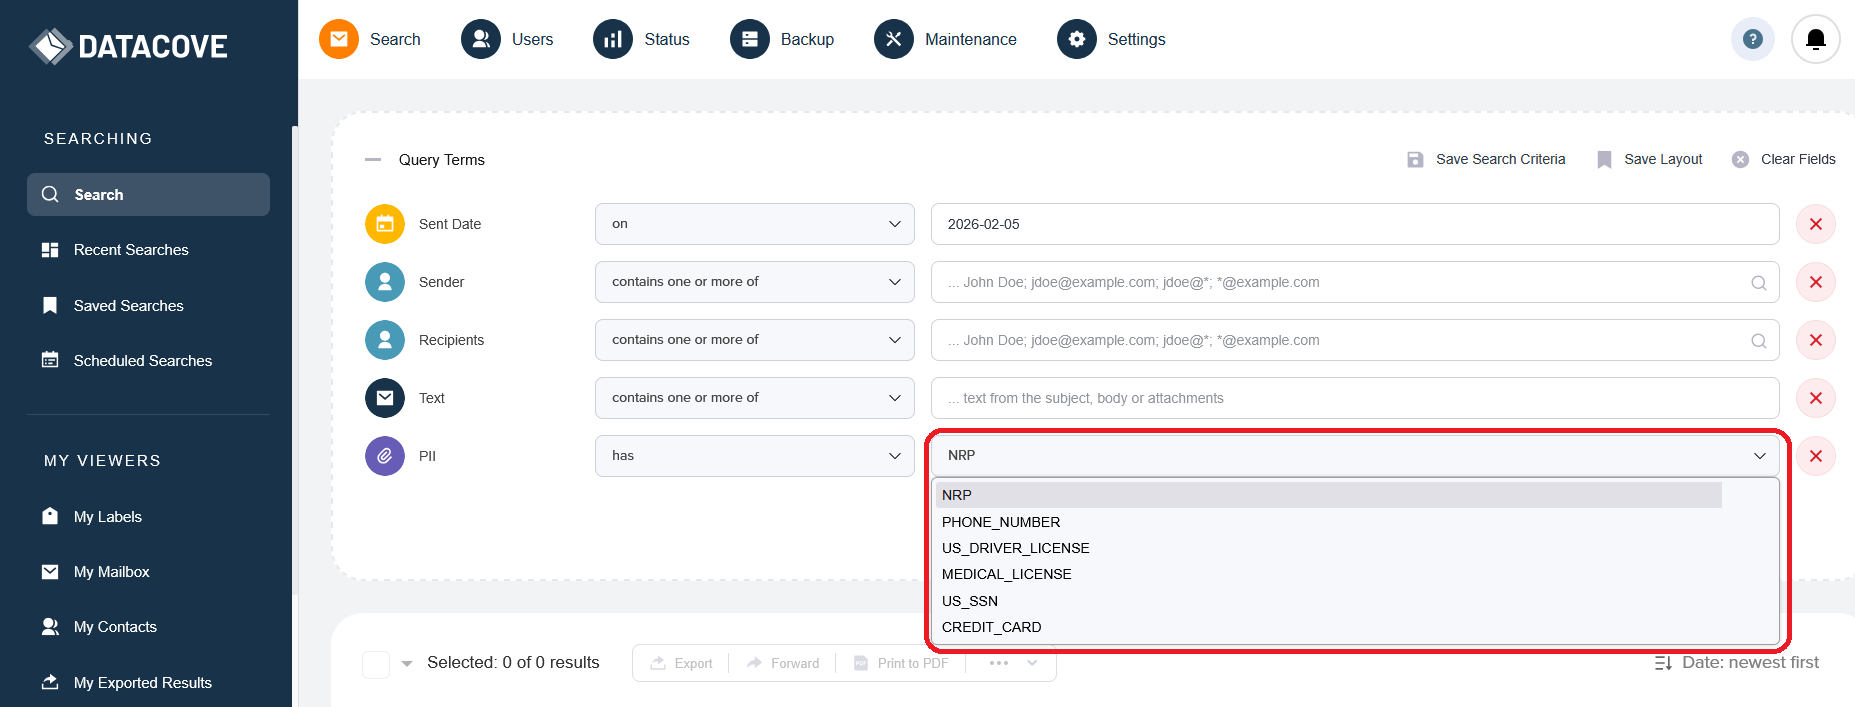
Task: Open the PII 'has' operator dropdown
Action: click(x=755, y=456)
